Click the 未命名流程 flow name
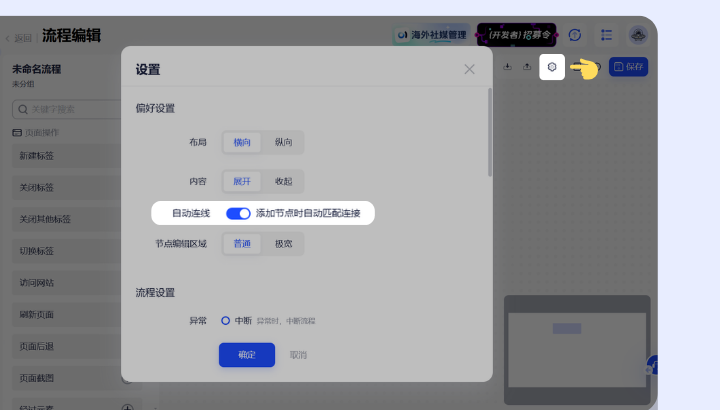The height and width of the screenshot is (410, 720). point(36,69)
